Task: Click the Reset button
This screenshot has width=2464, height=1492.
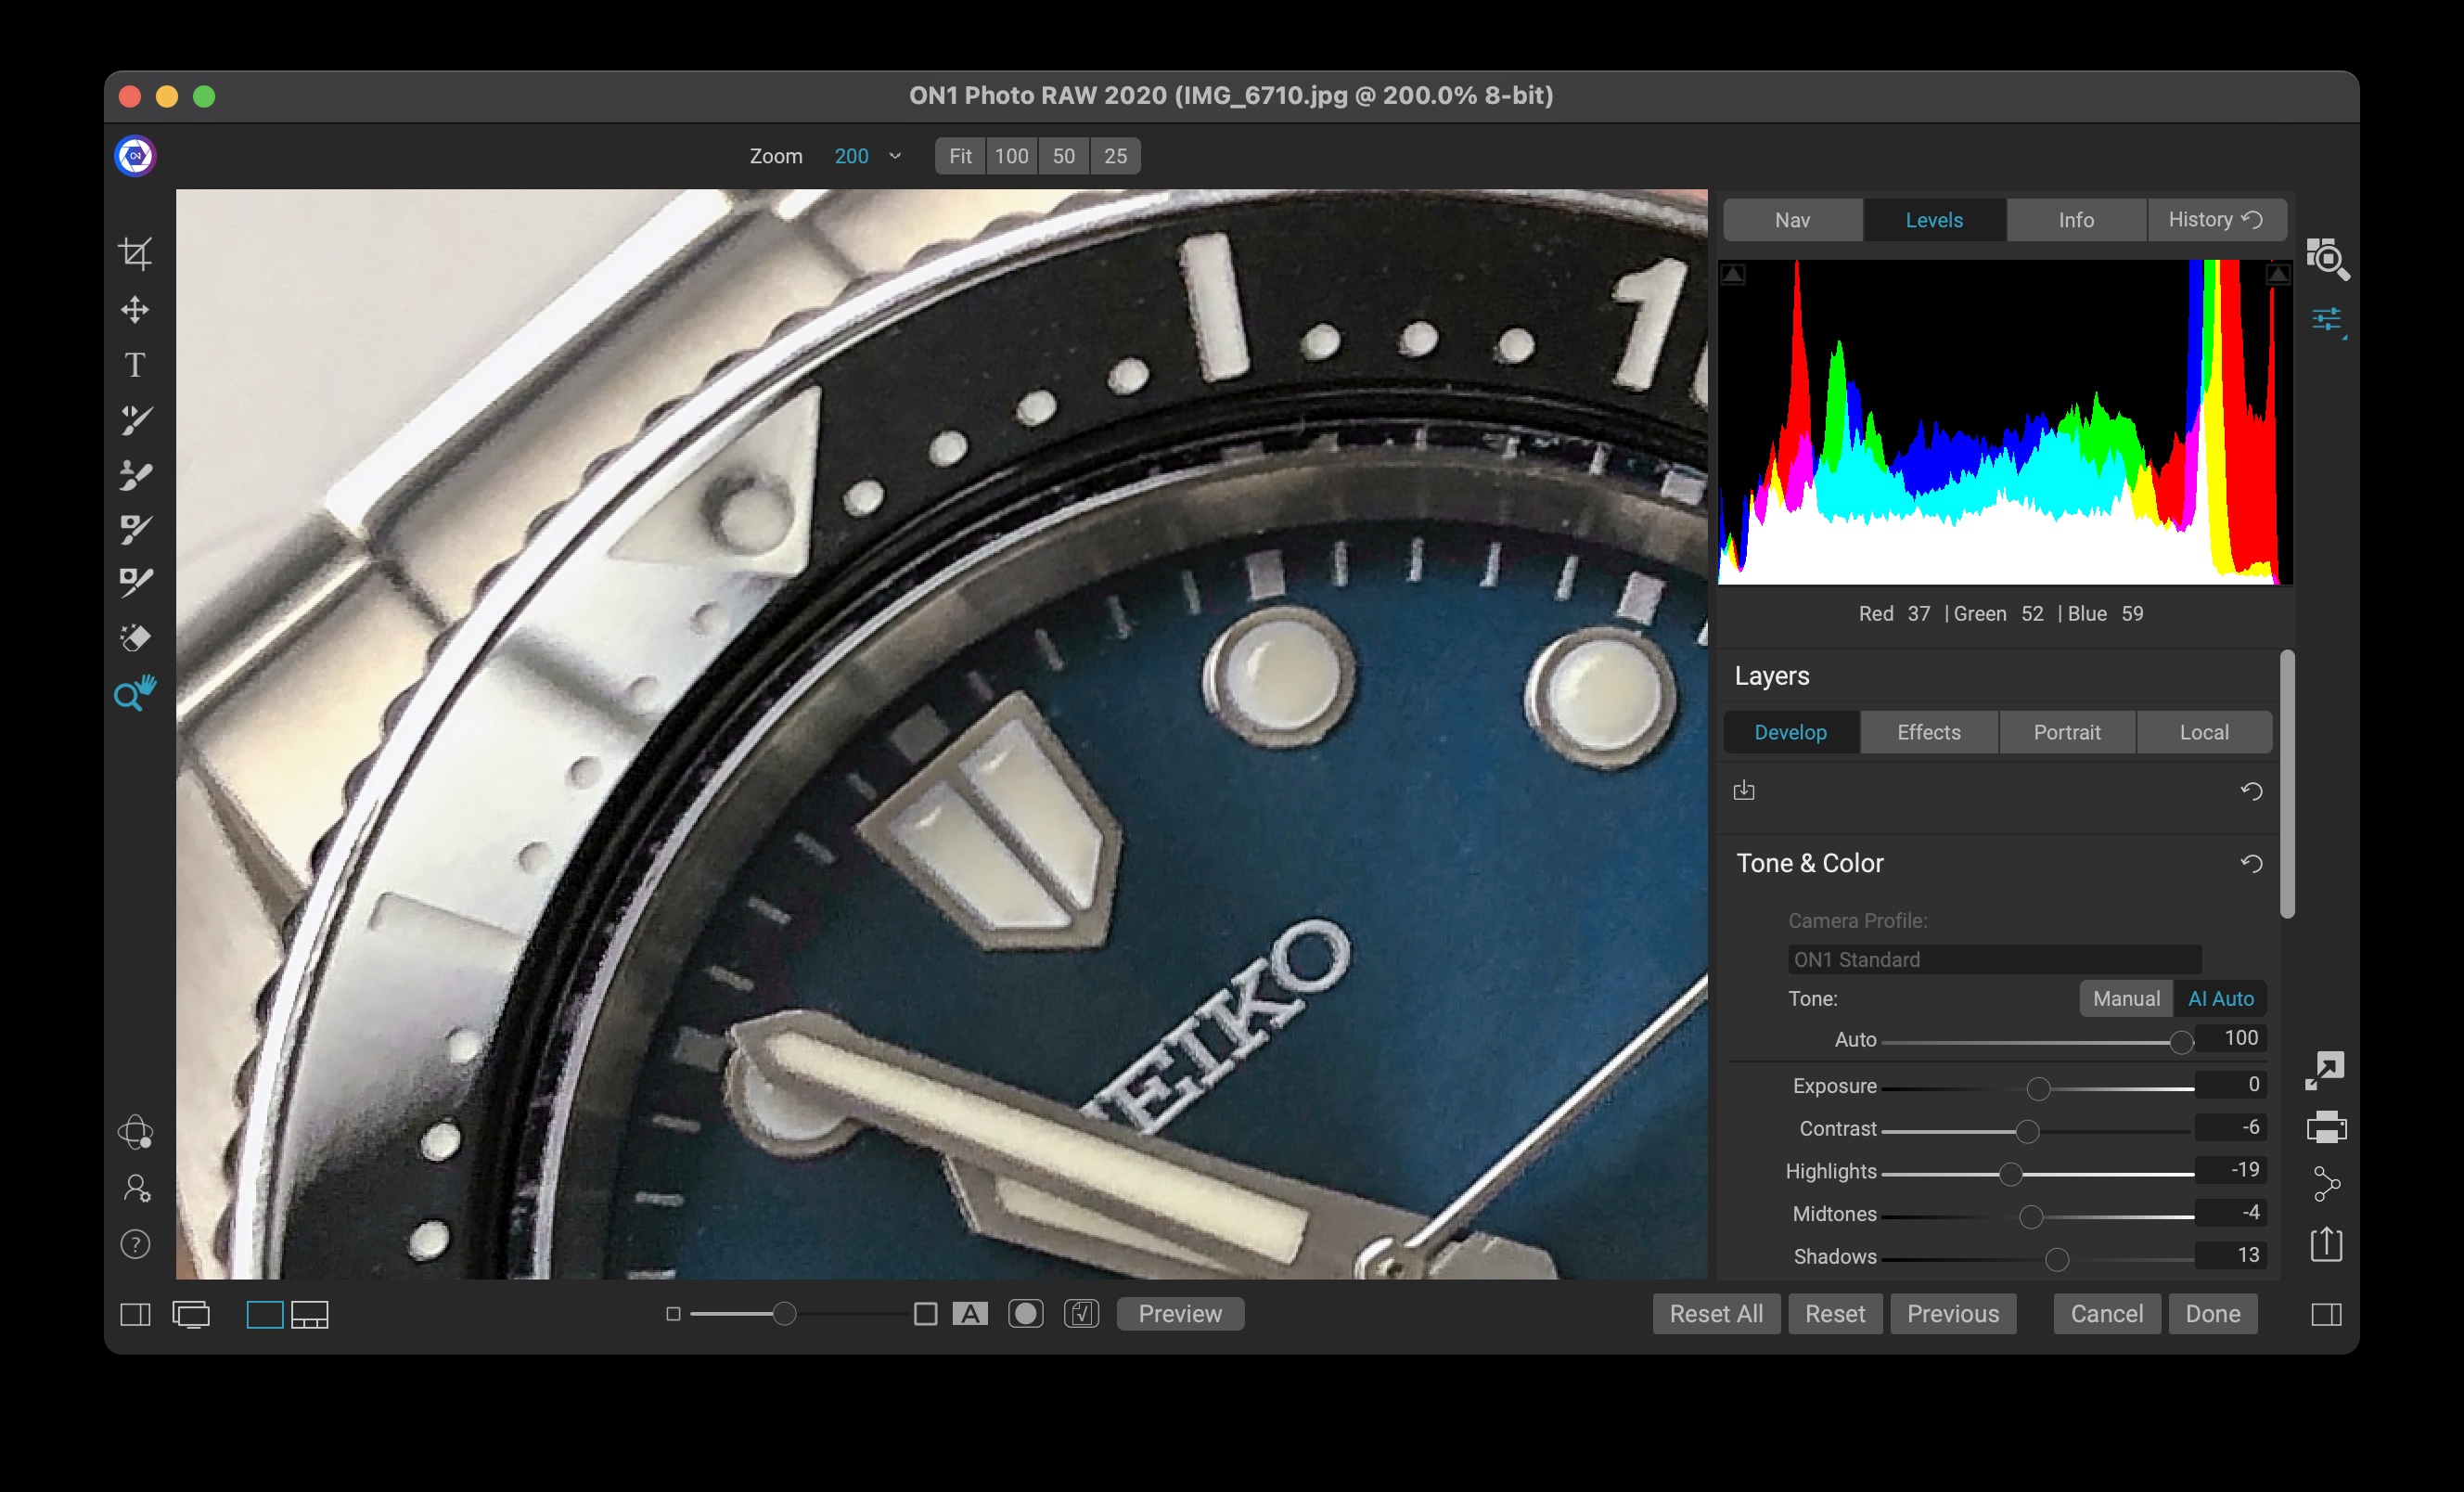Action: pos(1835,1314)
